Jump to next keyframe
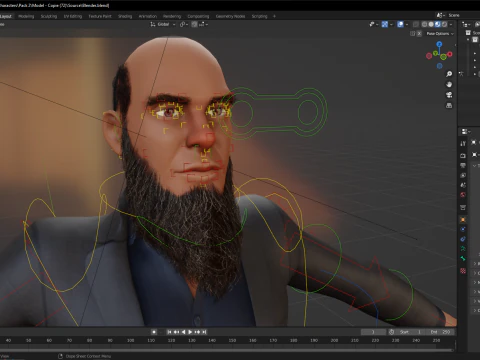 pos(197,332)
